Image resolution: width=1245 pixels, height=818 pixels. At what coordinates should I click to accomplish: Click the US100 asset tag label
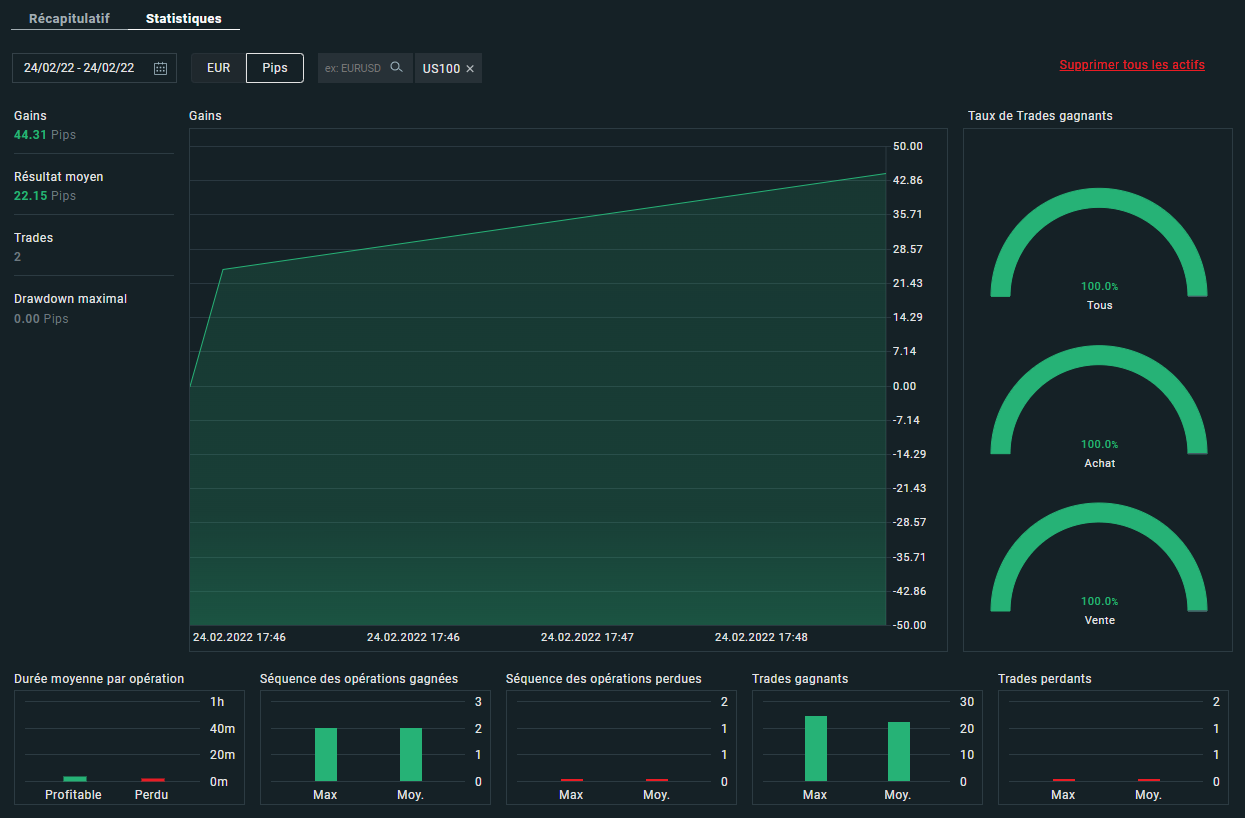click(x=441, y=69)
